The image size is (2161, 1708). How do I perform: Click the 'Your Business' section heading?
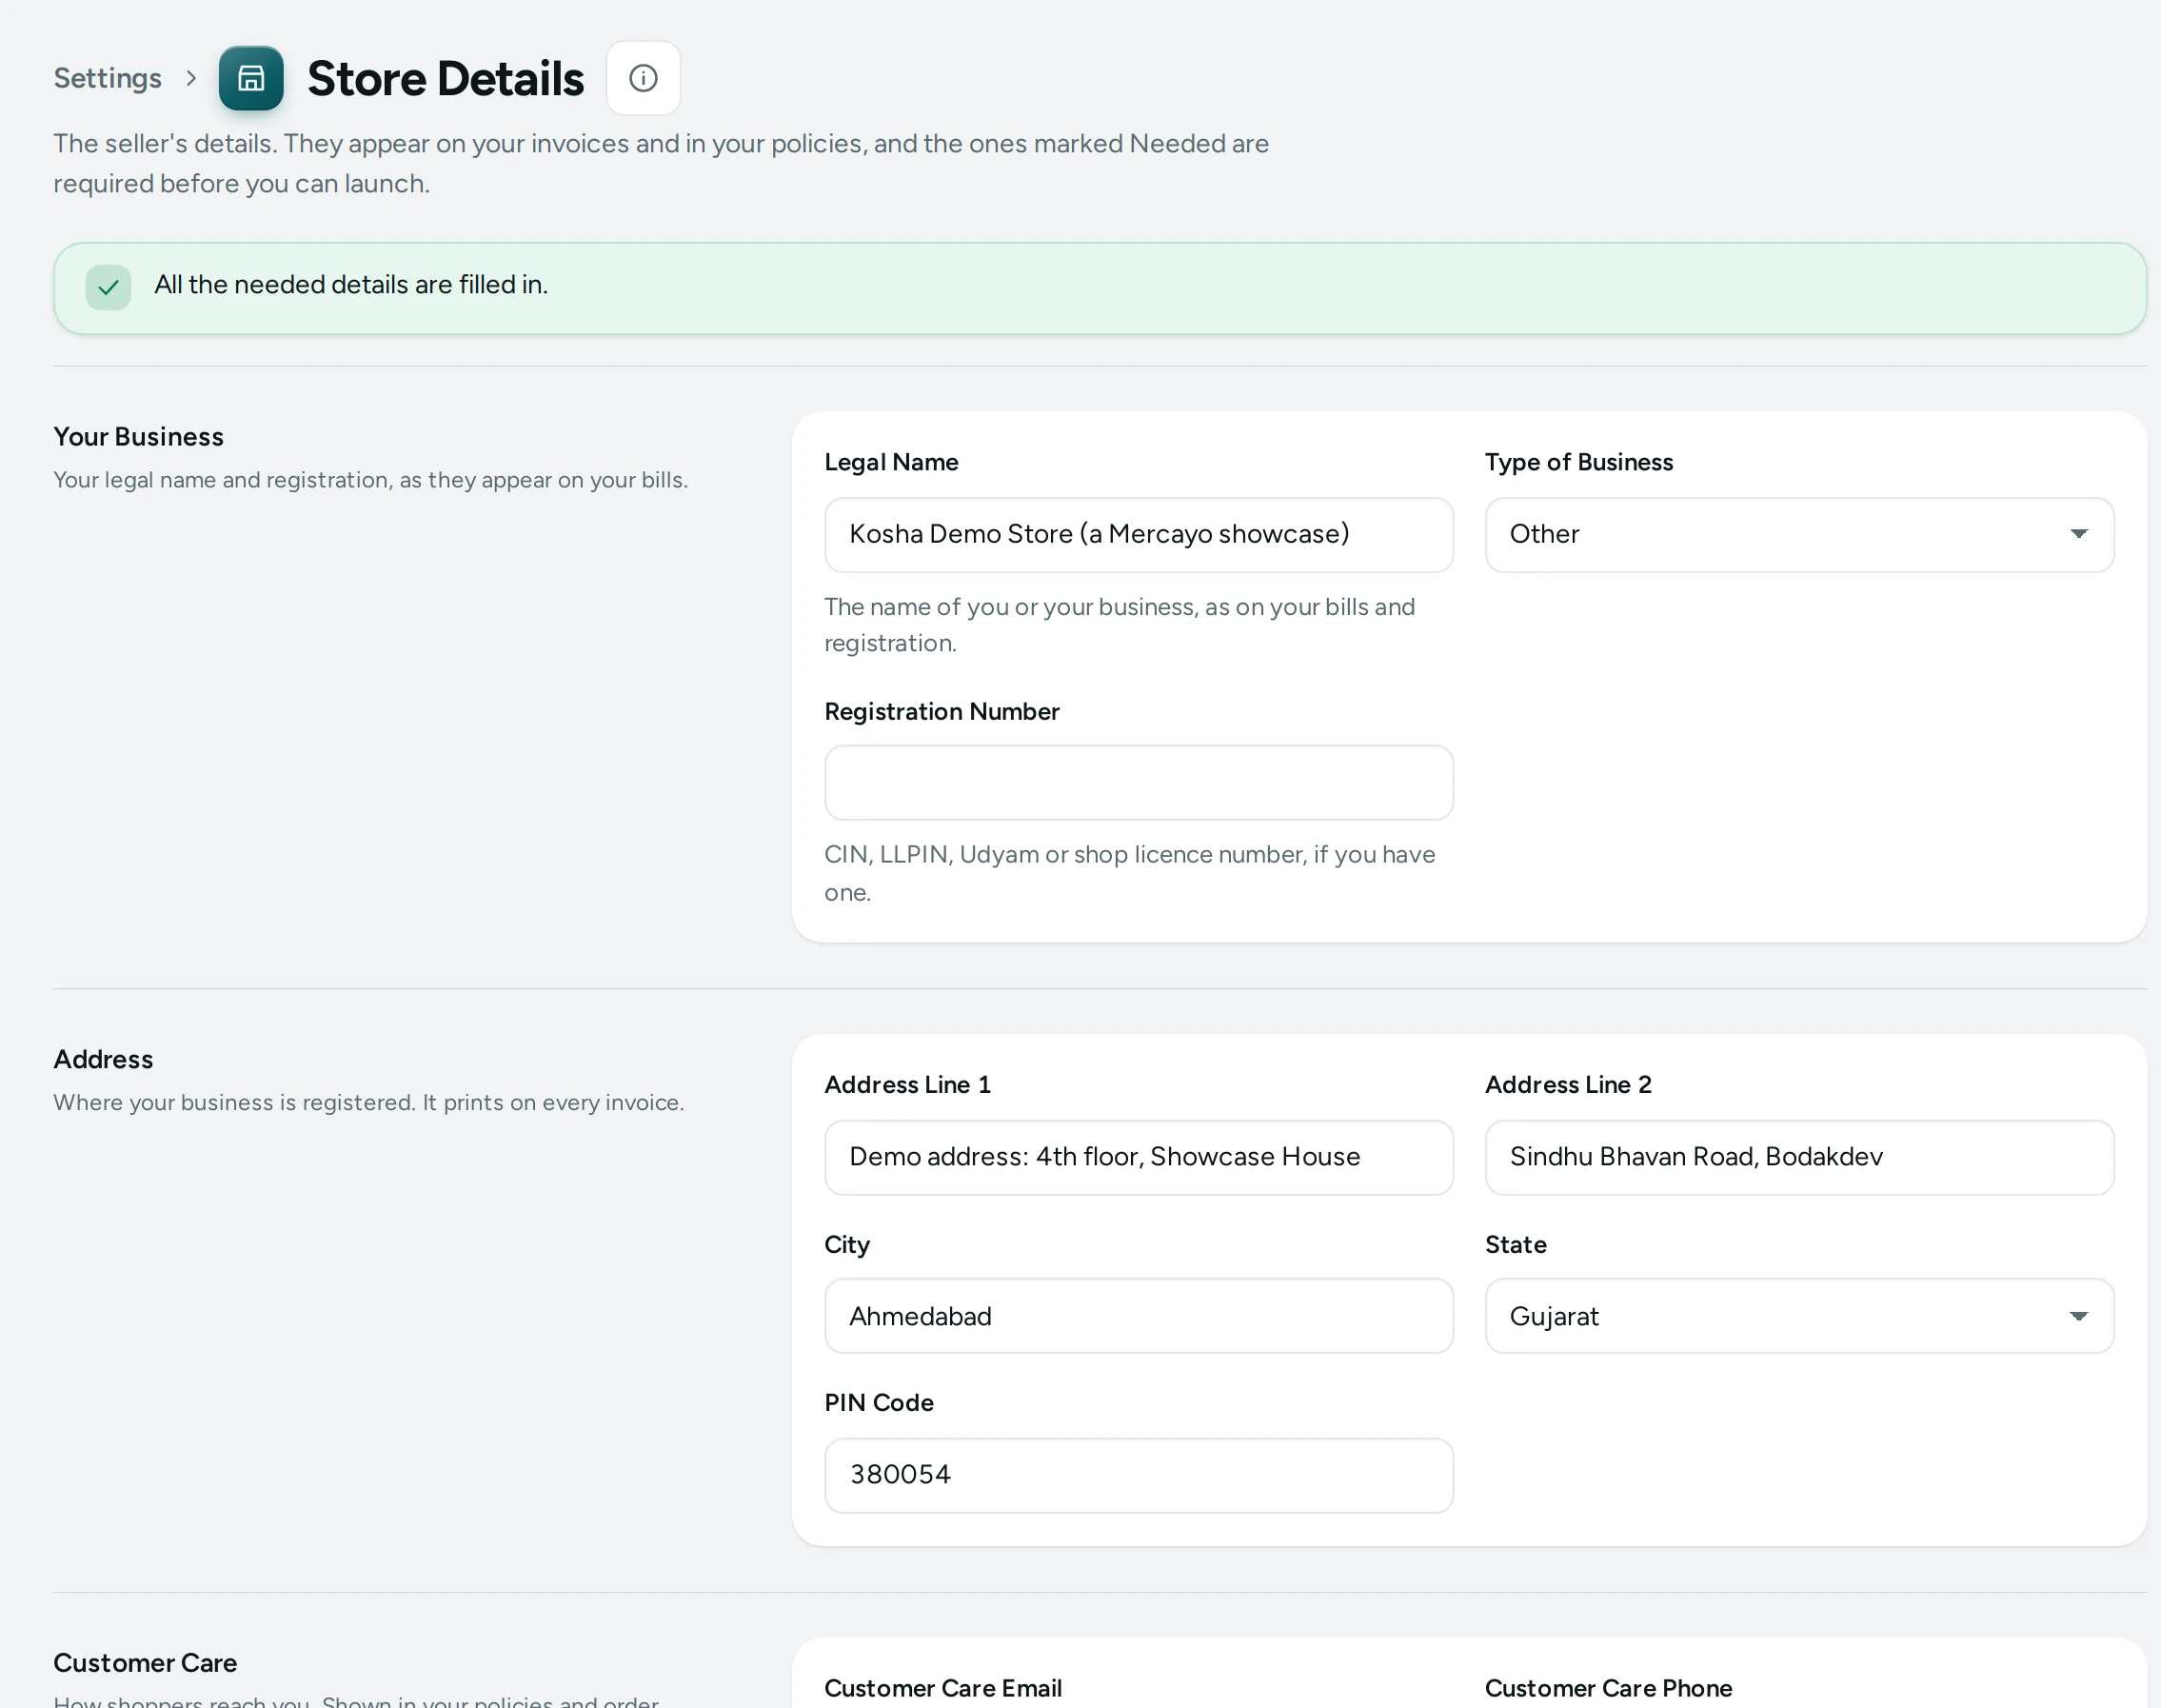pyautogui.click(x=138, y=437)
